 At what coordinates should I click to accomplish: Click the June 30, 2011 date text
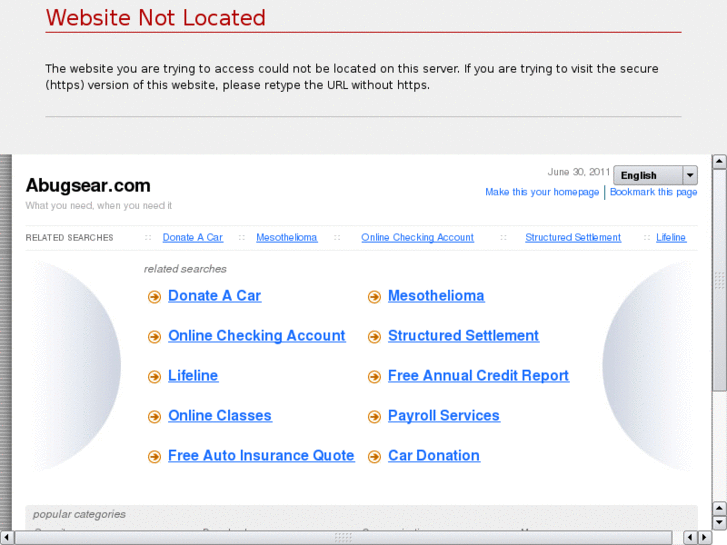point(578,172)
